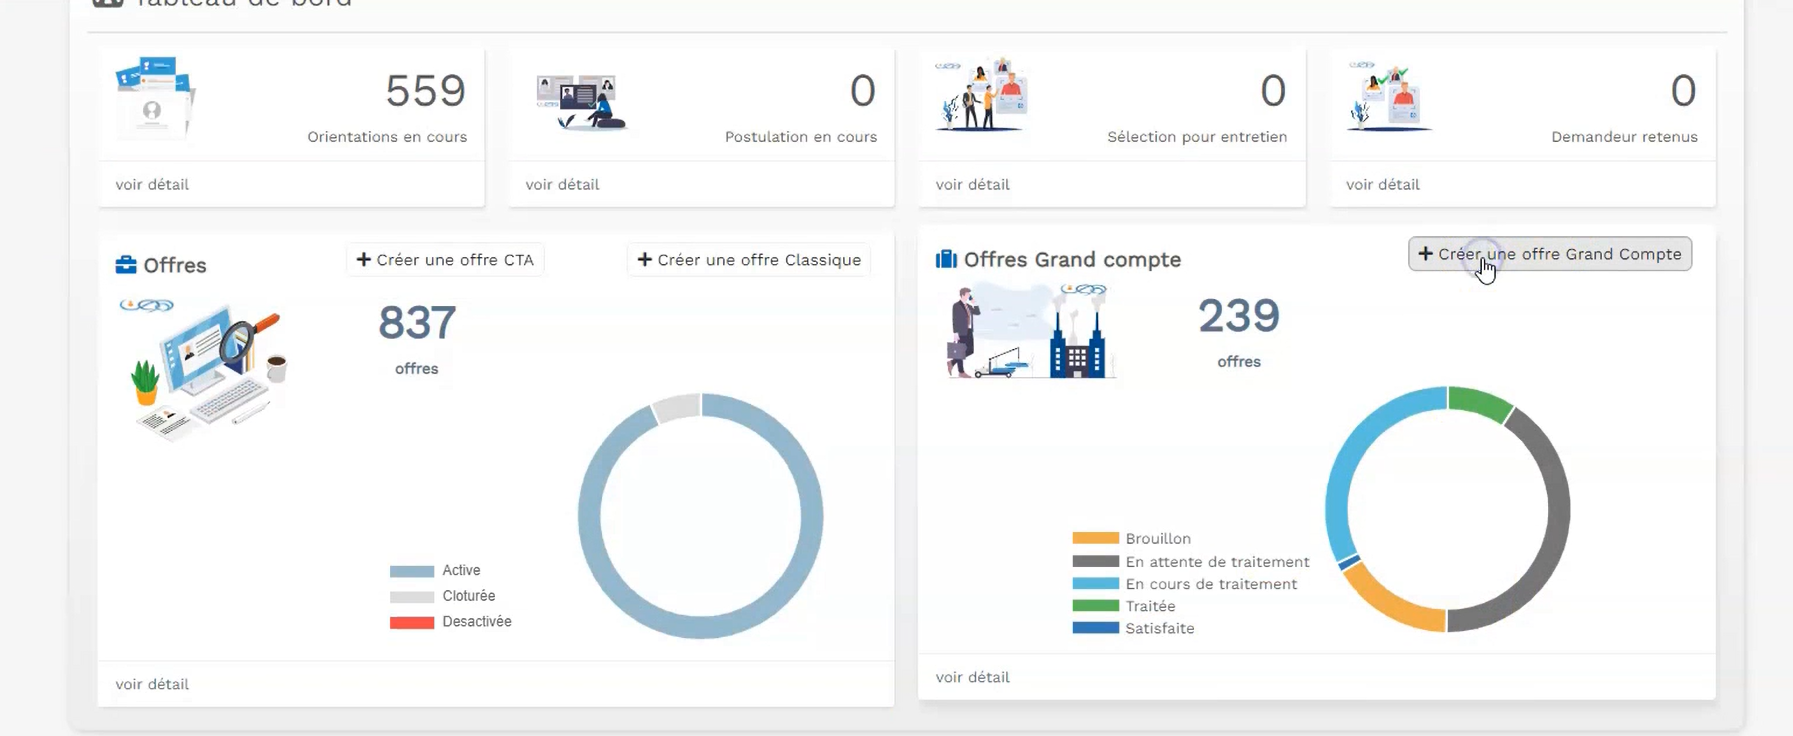
Task: Click the suitcase icon beside Offres Grand compte
Action: [x=946, y=259]
